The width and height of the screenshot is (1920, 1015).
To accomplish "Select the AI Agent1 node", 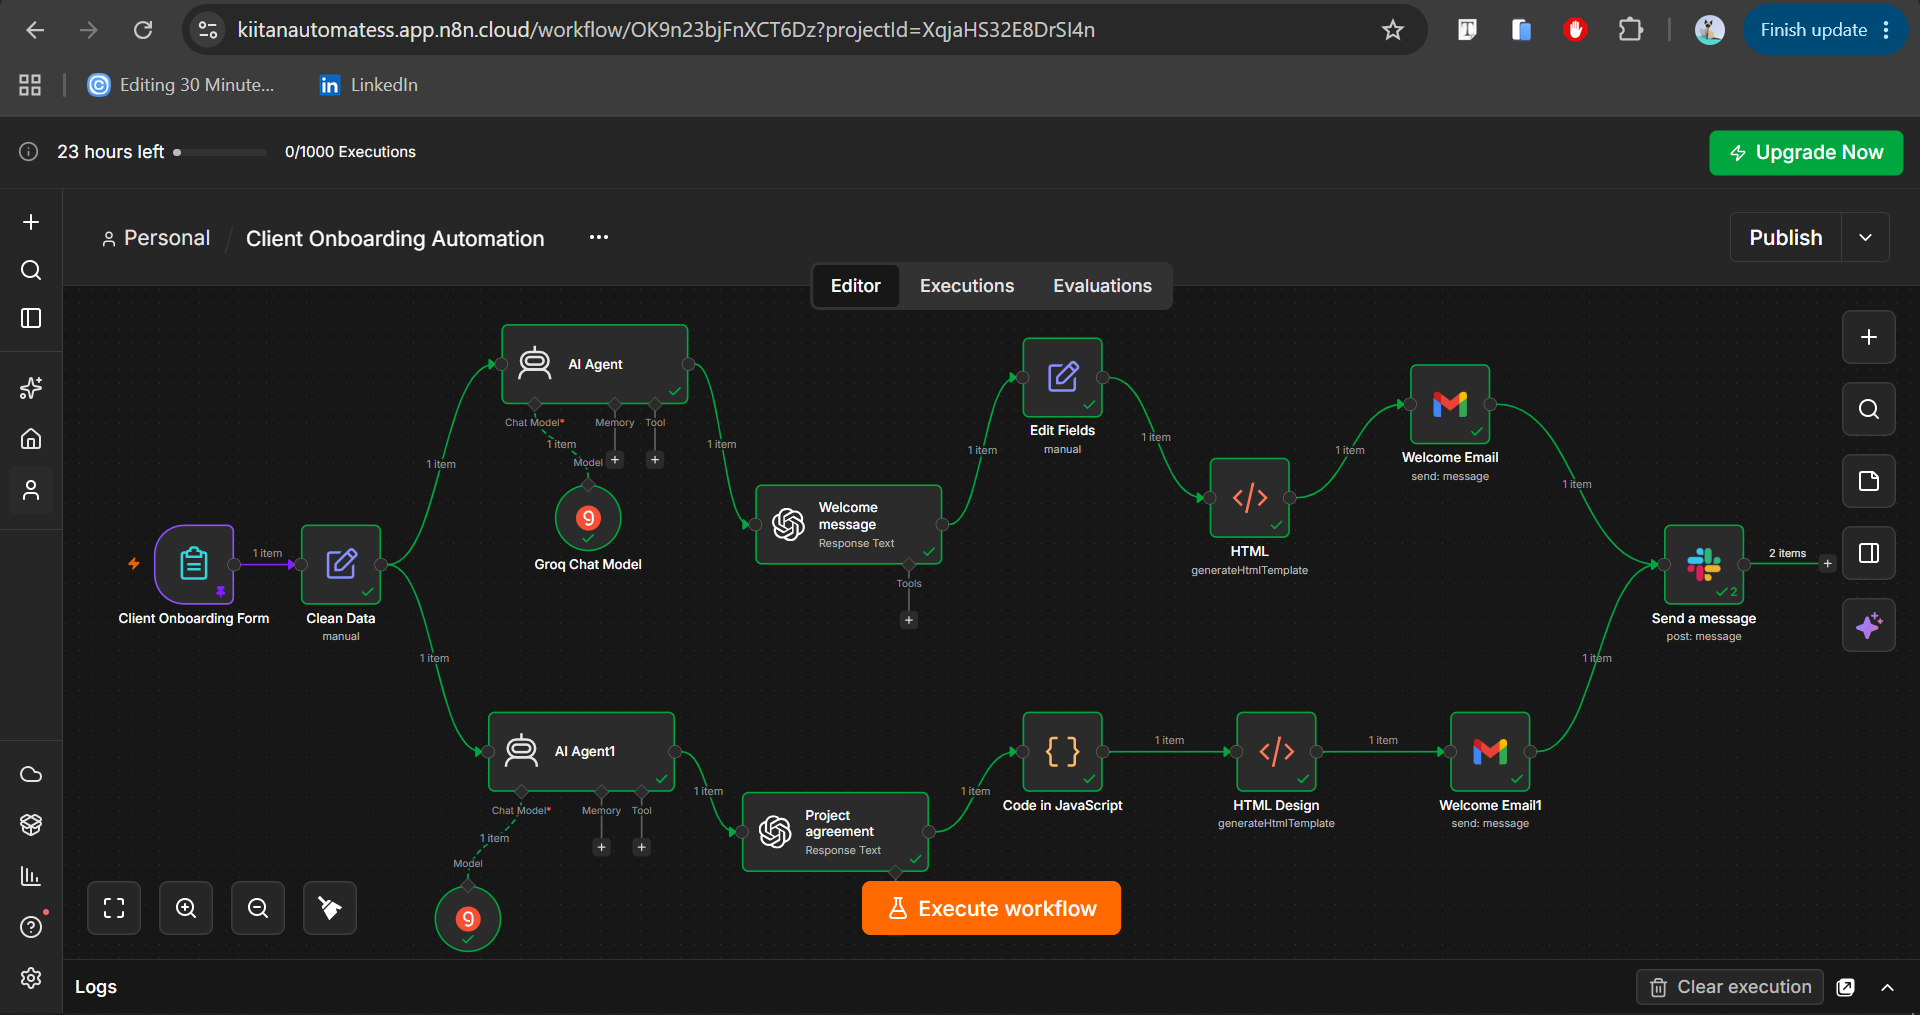I will point(581,751).
